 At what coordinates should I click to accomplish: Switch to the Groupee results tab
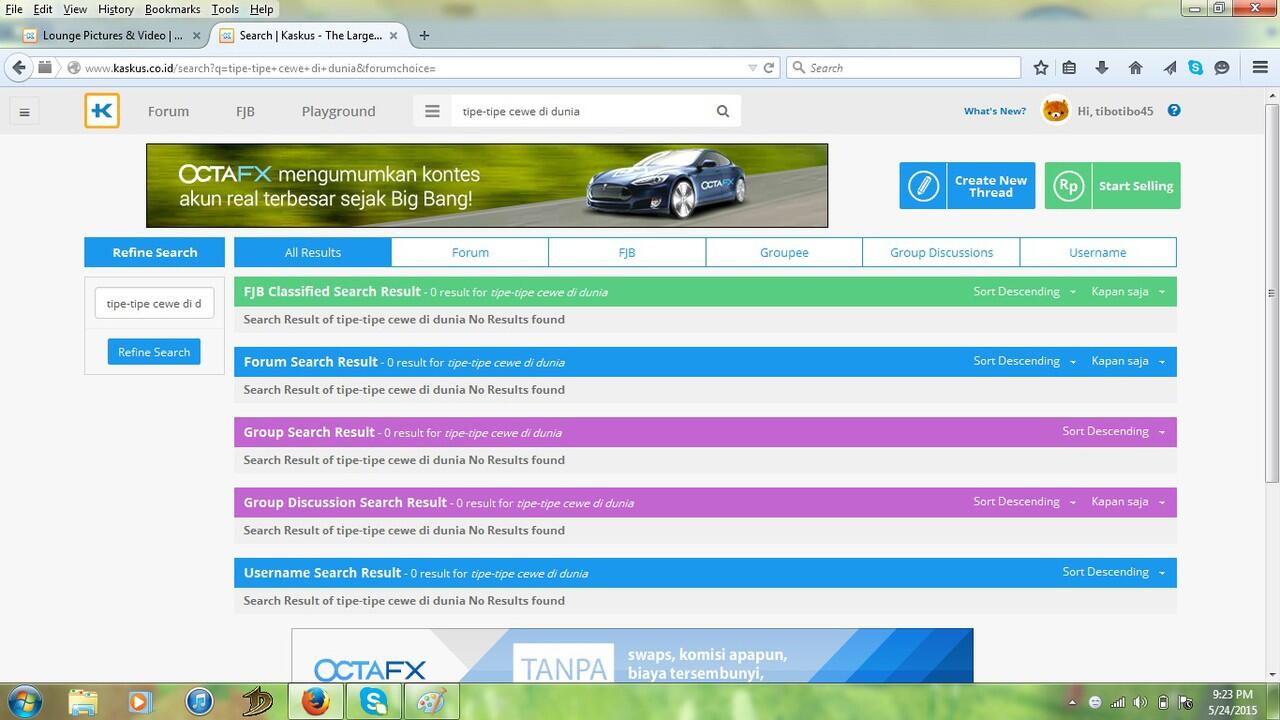pyautogui.click(x=784, y=252)
